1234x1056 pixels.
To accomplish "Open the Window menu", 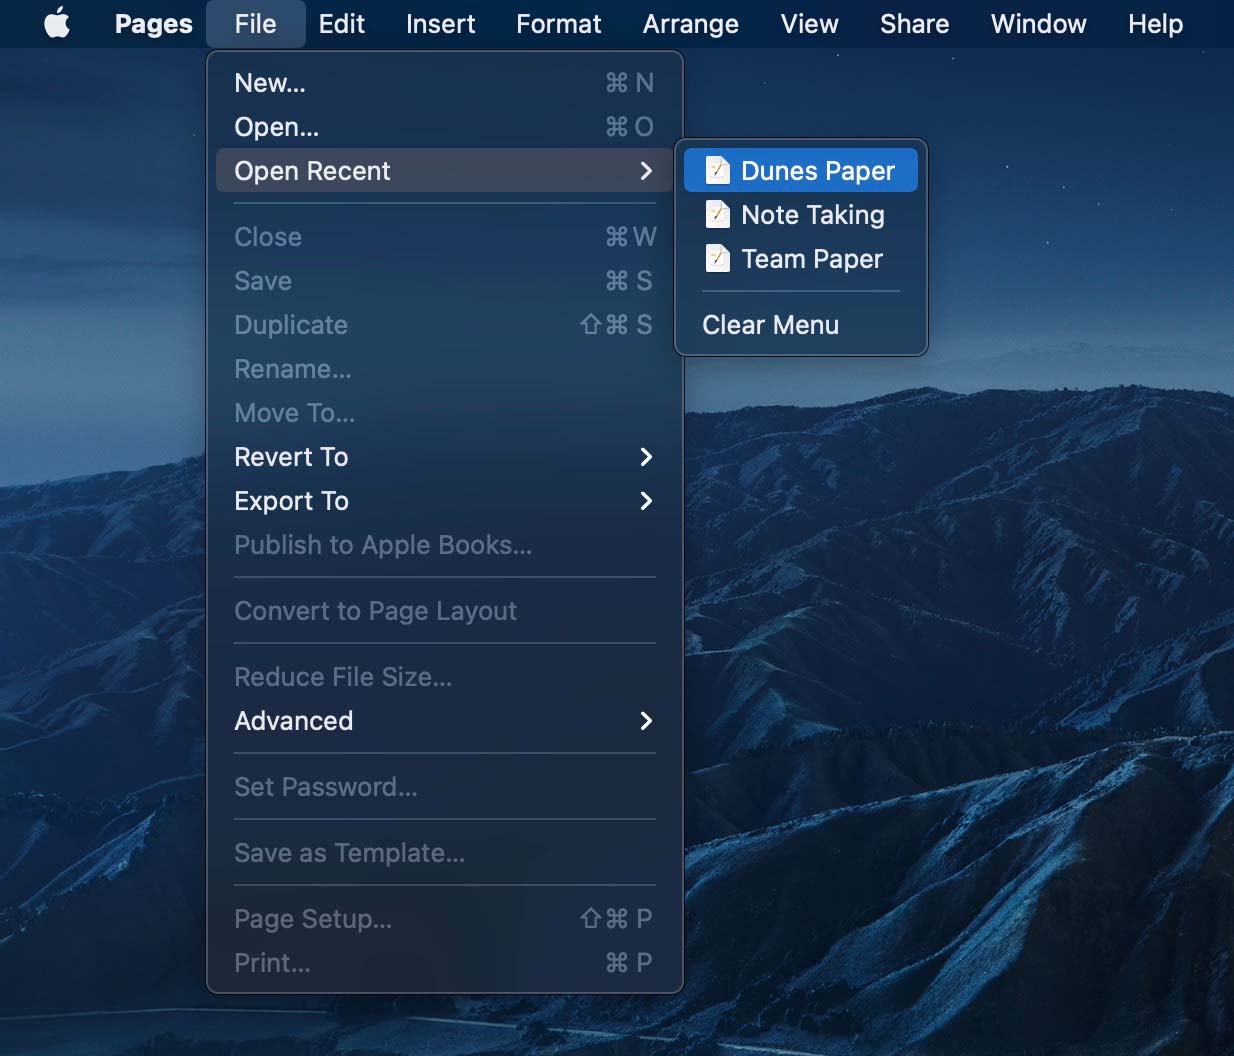I will (x=1039, y=24).
